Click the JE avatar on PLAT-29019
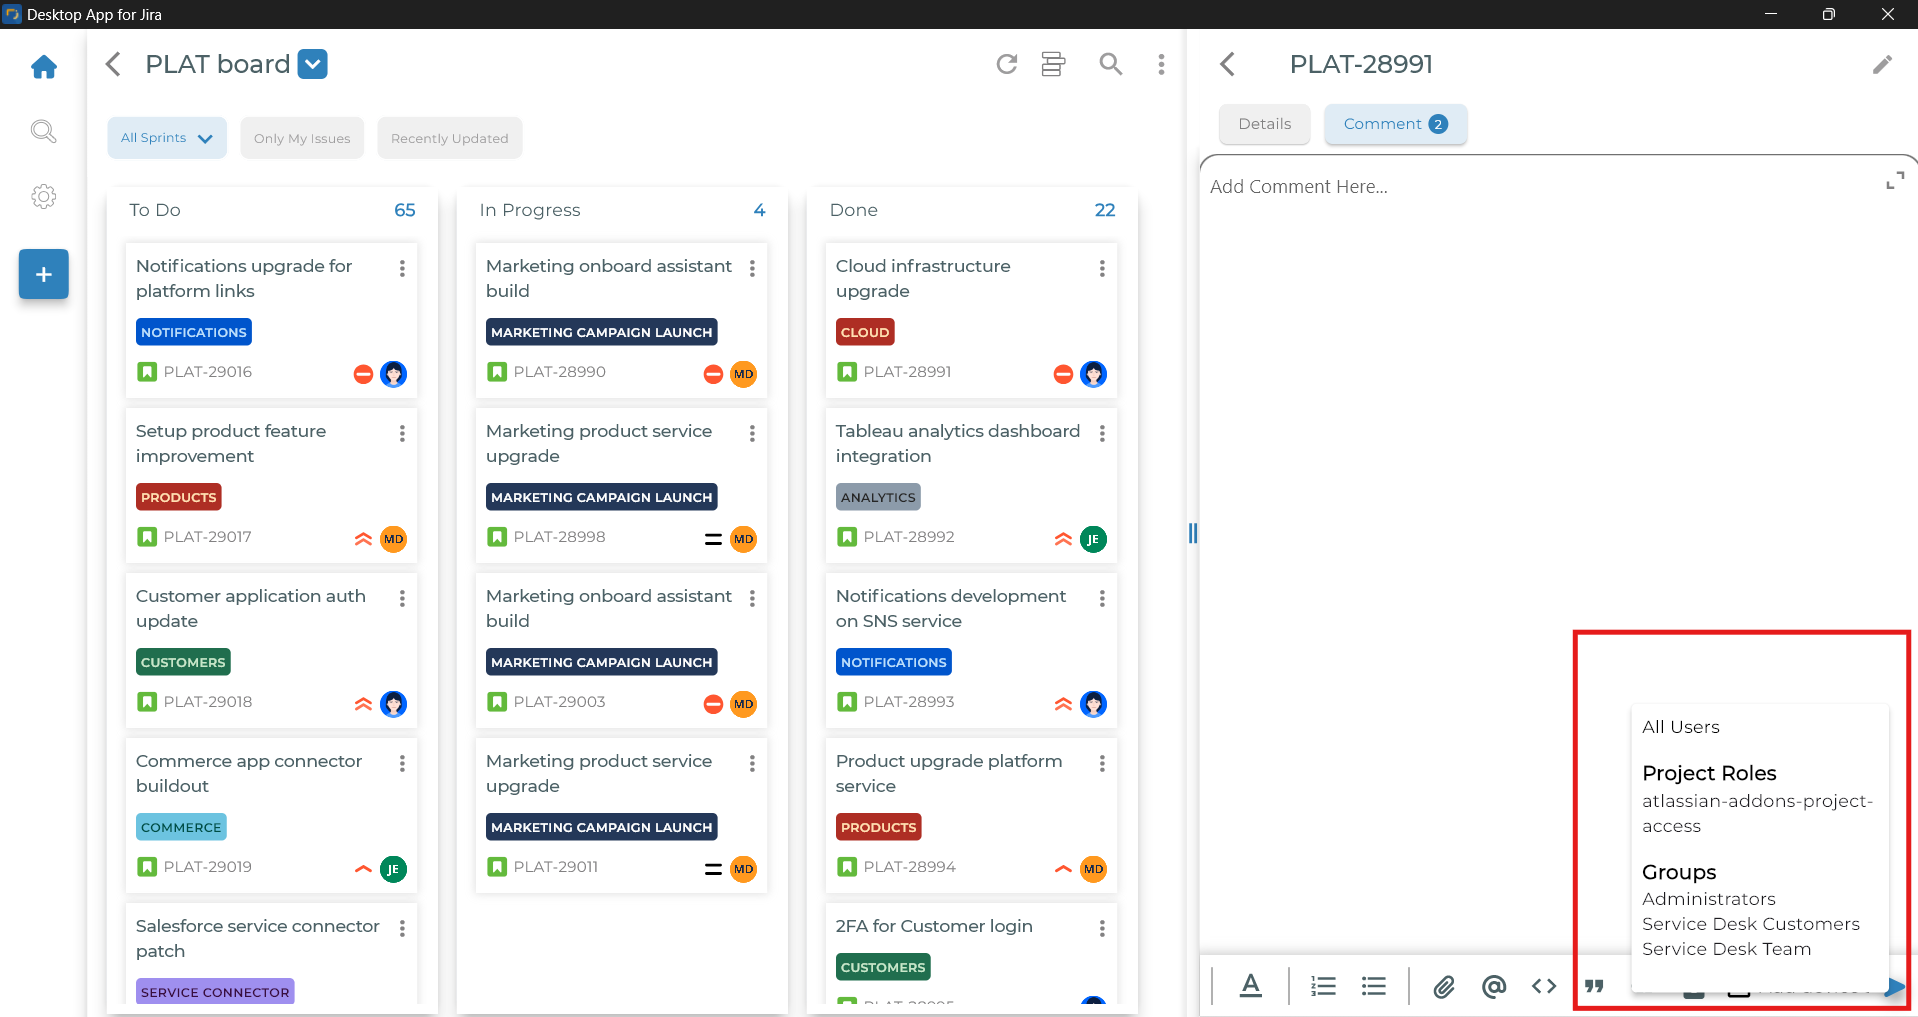The image size is (1918, 1017). pyautogui.click(x=393, y=869)
